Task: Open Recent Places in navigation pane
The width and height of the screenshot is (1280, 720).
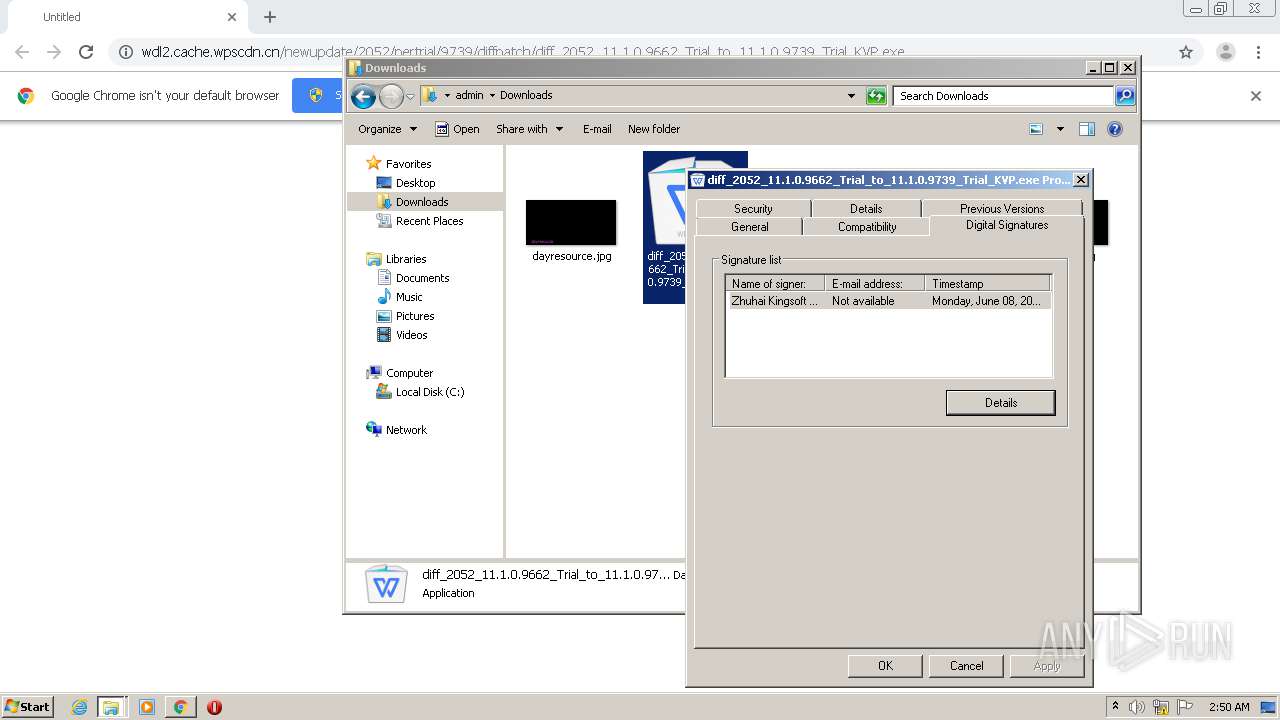Action: point(429,221)
